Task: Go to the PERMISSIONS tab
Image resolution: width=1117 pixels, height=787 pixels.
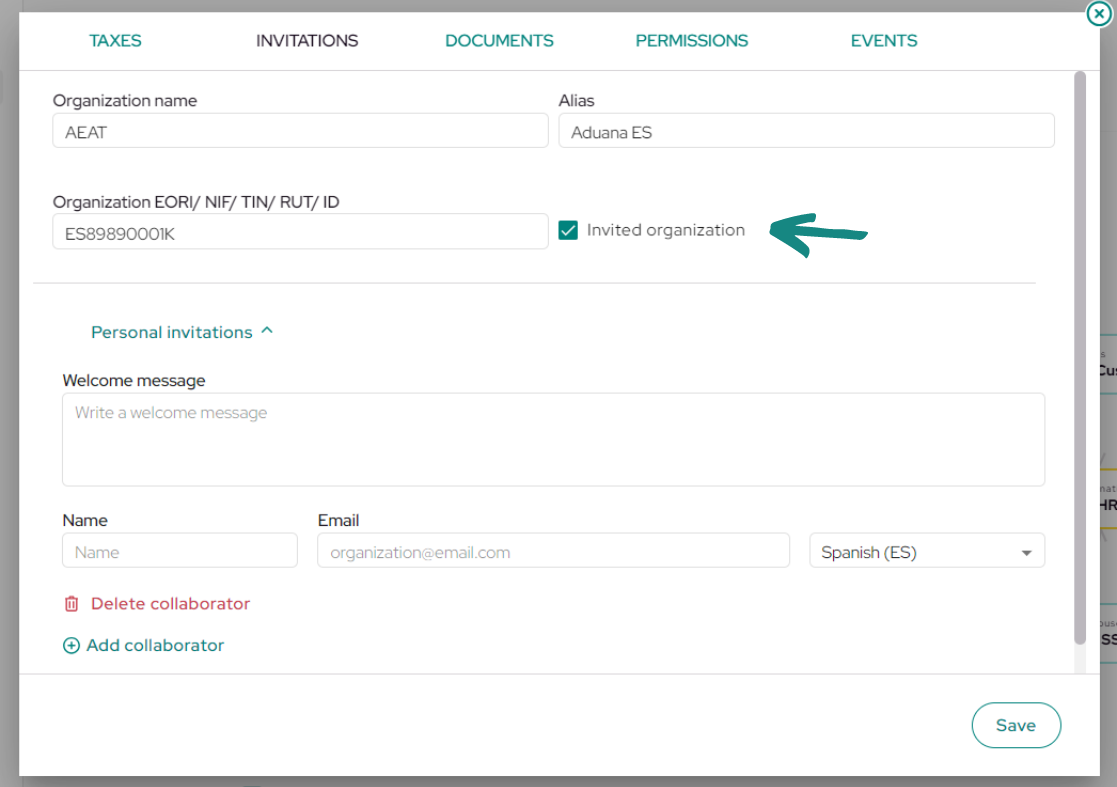Action: point(692,41)
